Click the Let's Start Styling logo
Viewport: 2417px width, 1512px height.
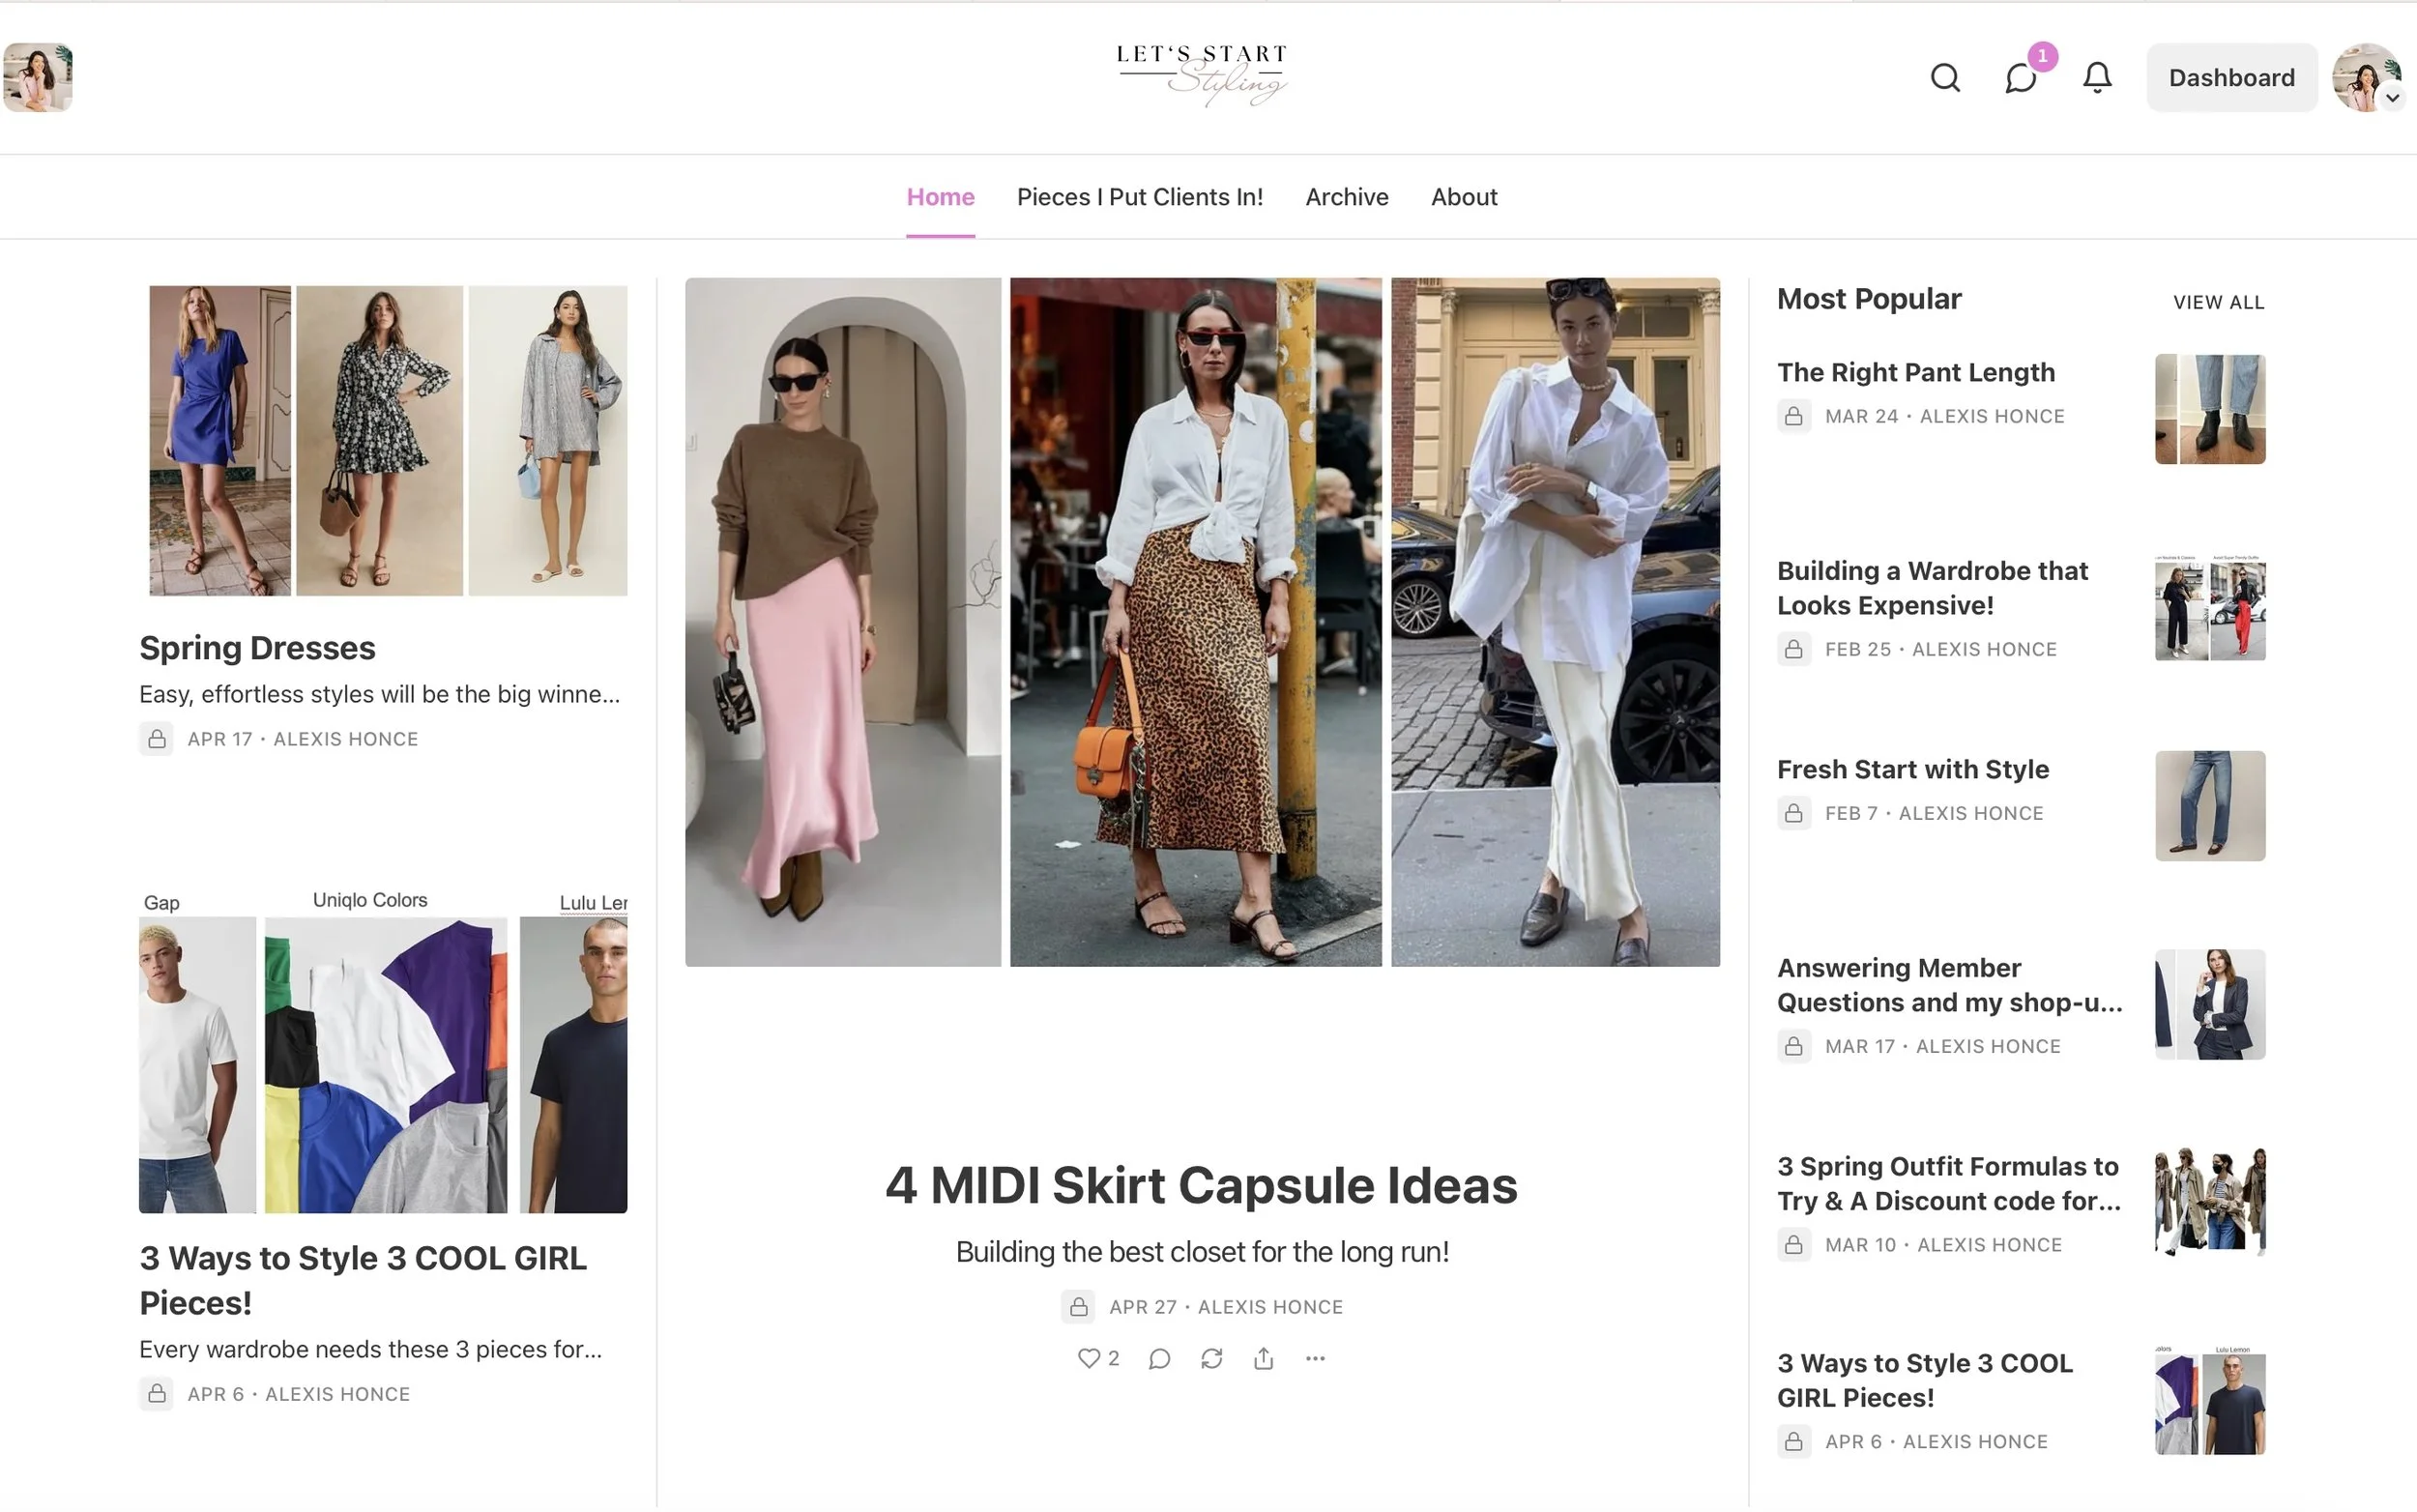(1200, 72)
